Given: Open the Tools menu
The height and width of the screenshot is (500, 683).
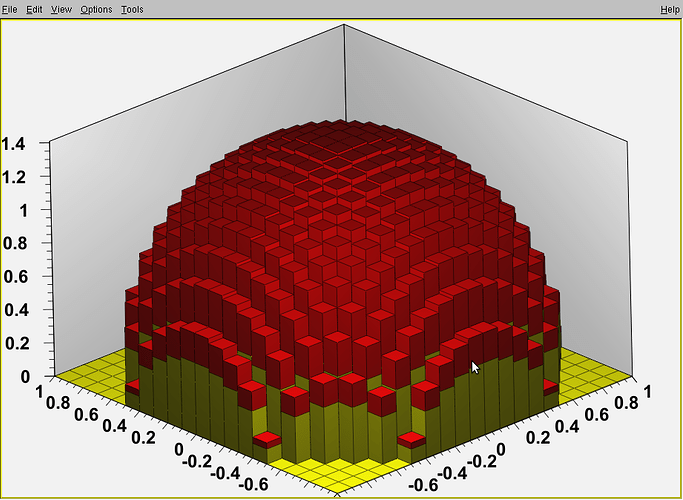Looking at the screenshot, I should [132, 9].
